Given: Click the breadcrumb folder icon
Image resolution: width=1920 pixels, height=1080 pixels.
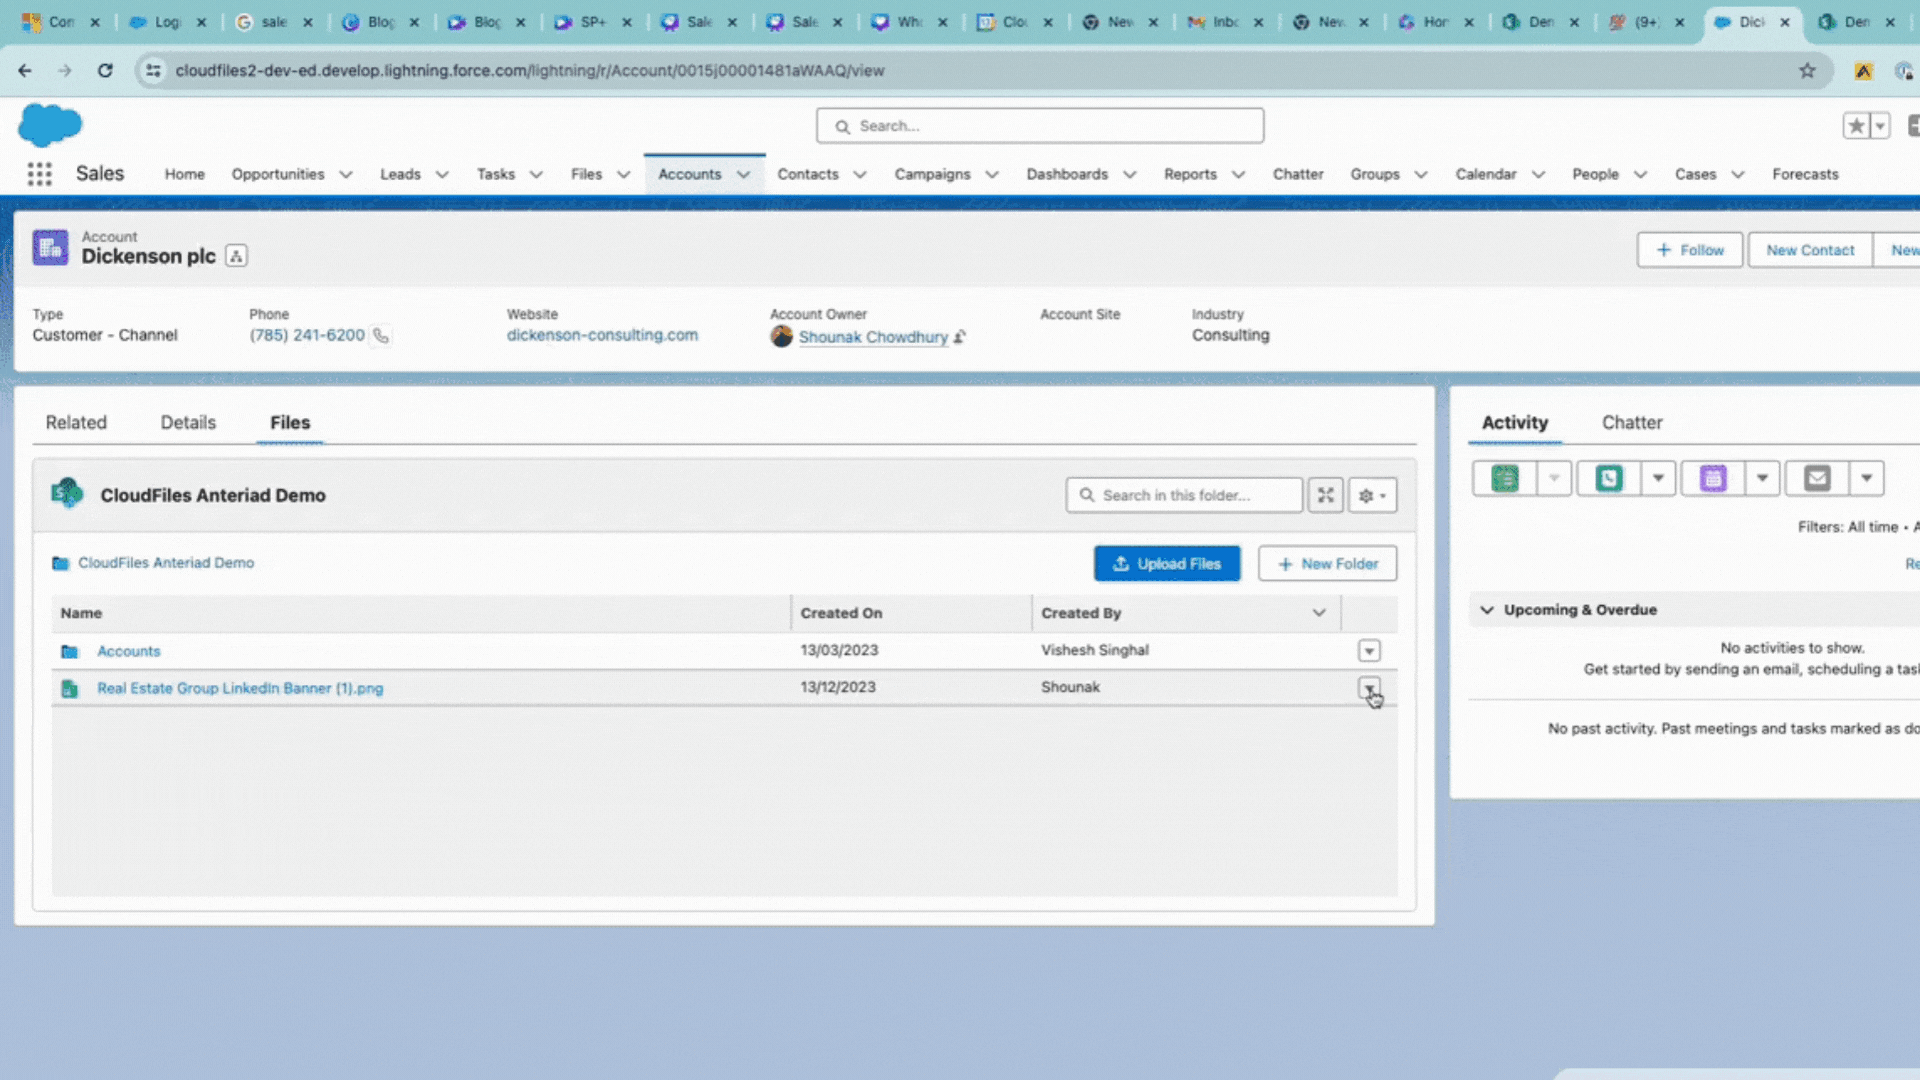Looking at the screenshot, I should pos(60,563).
